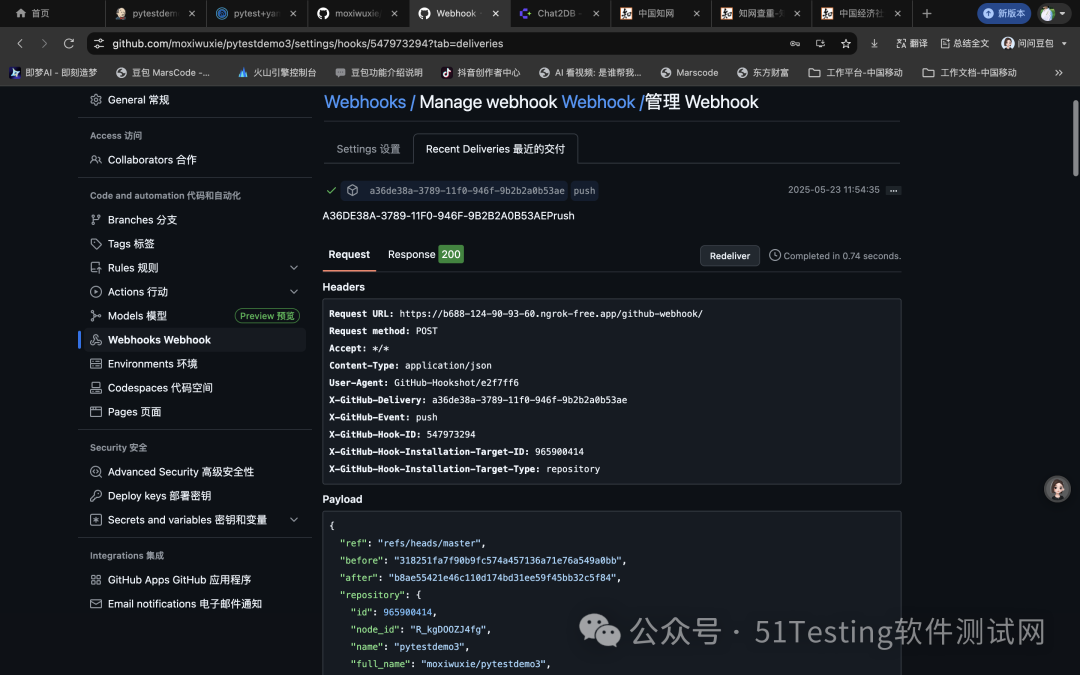The image size is (1080, 675).
Task: Click the Collaborators people icon
Action: pyautogui.click(x=96, y=160)
